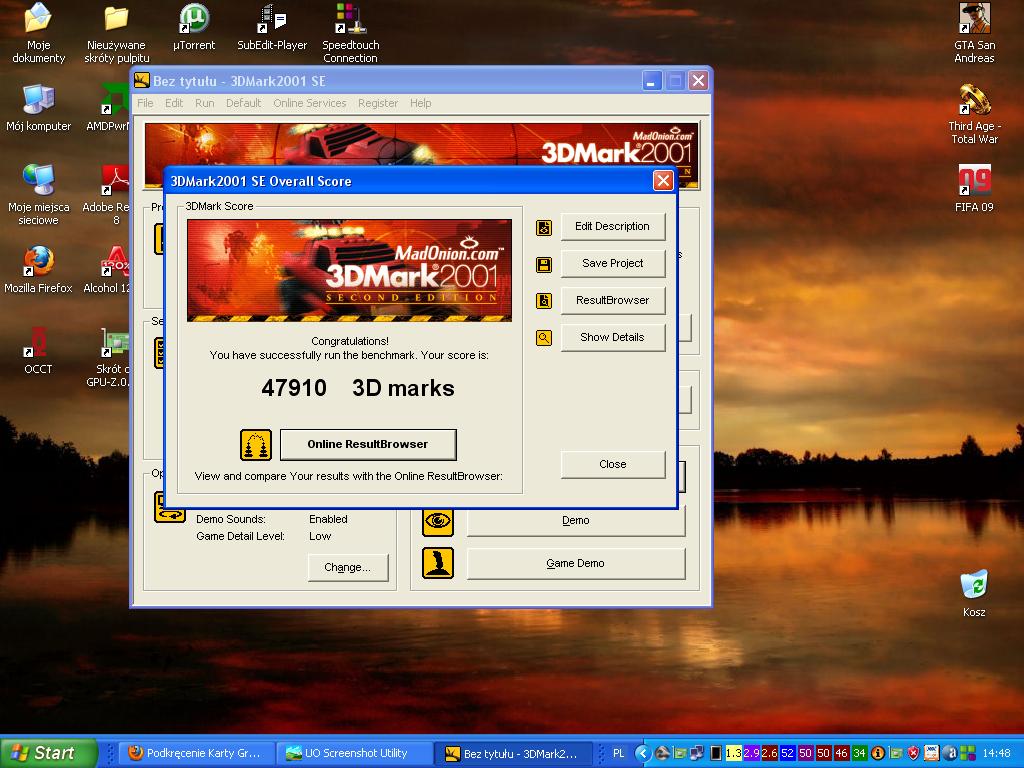Click Bez tytułu - 3DMark2... taskbar button
1024x768 pixels.
[515, 753]
